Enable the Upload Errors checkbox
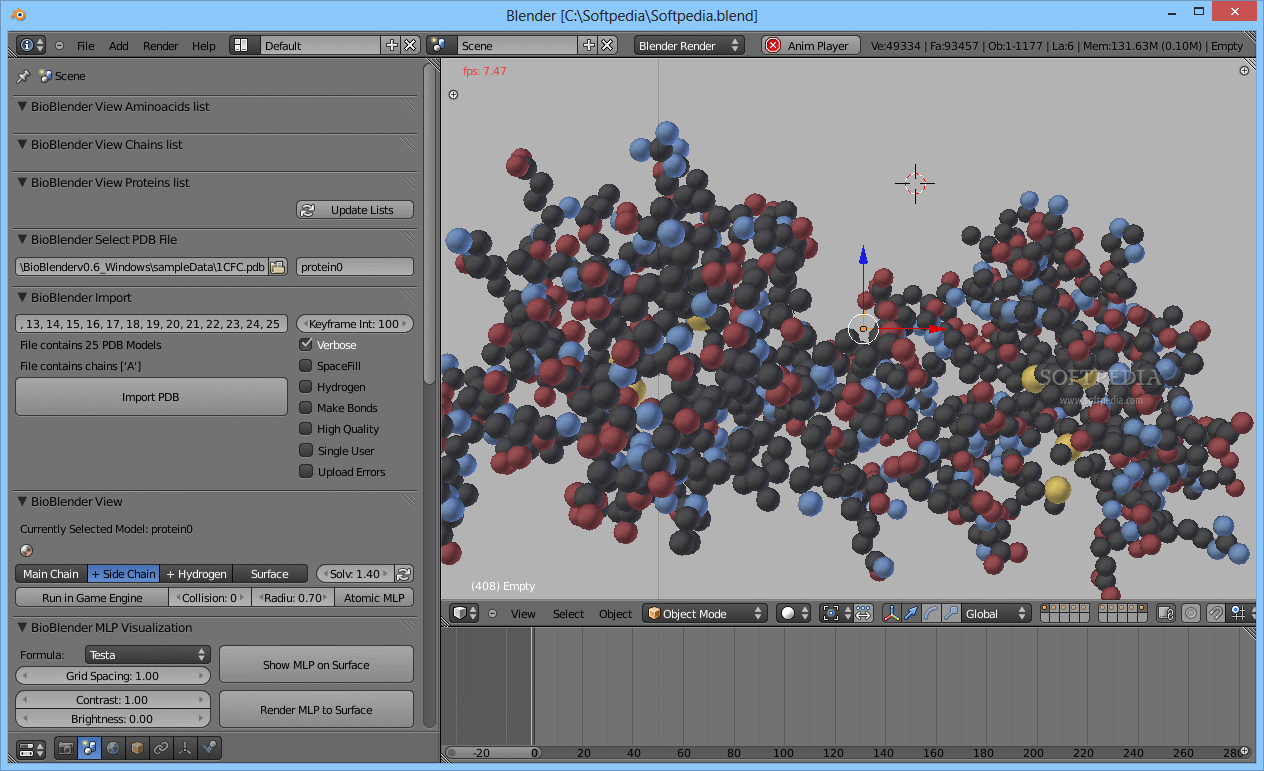The width and height of the screenshot is (1264, 771). coord(306,472)
